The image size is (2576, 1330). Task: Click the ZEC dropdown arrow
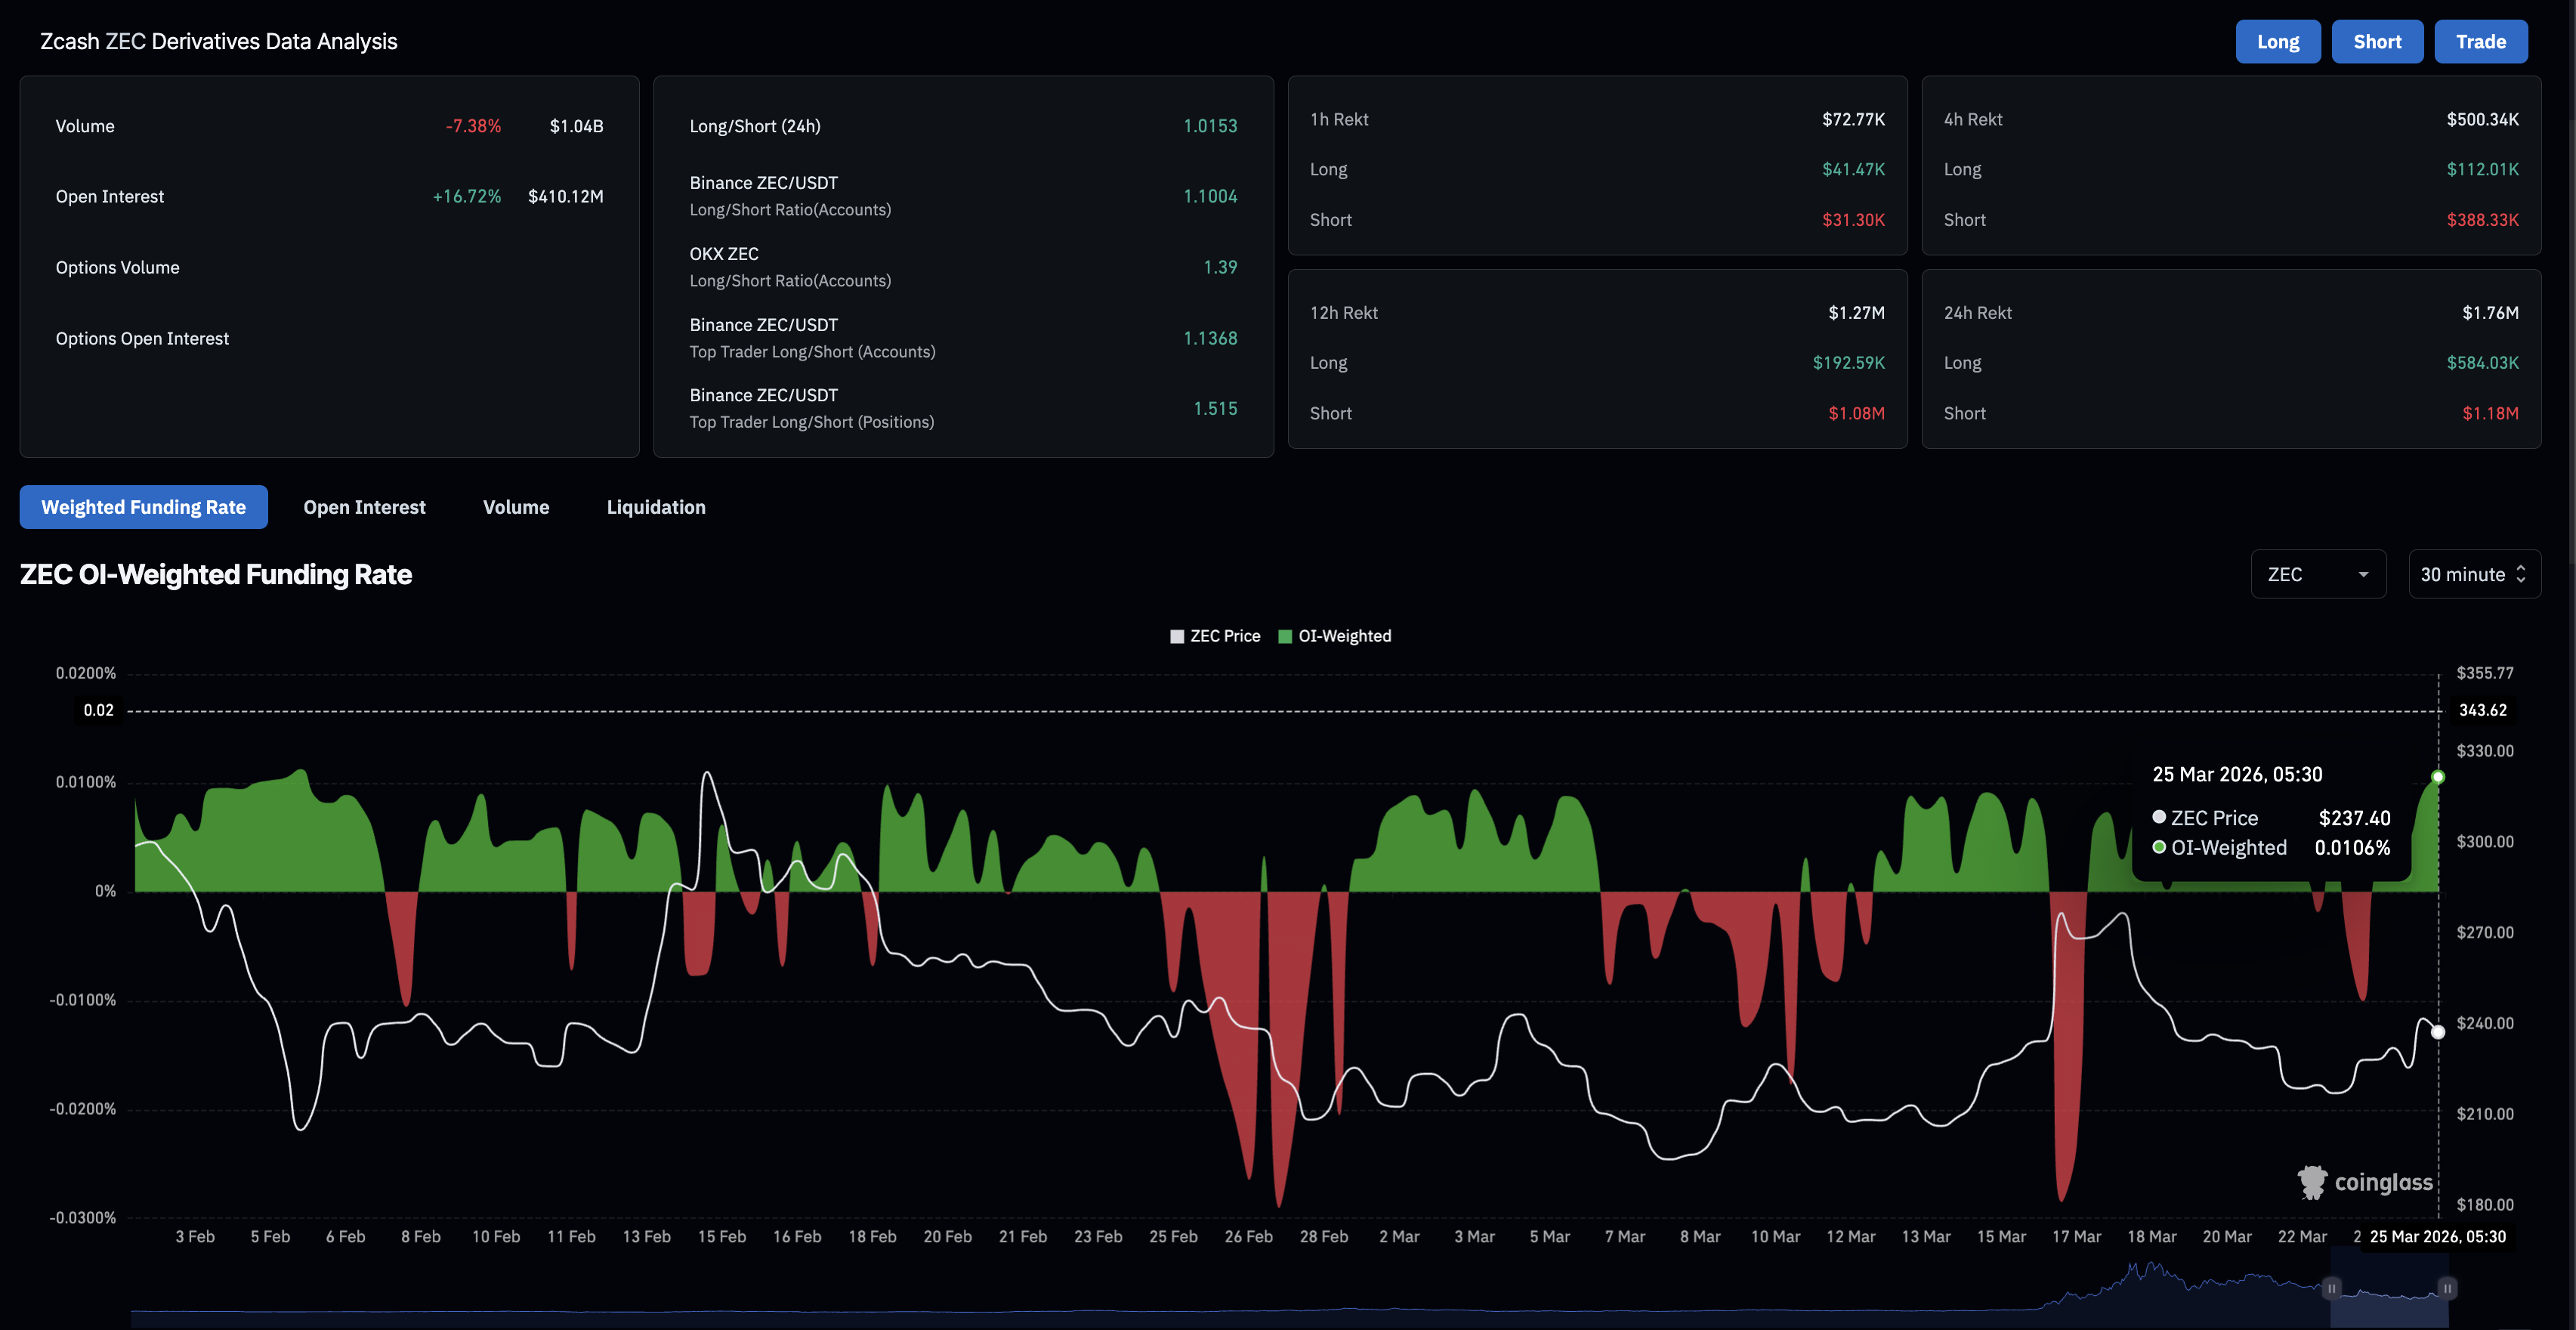click(x=2363, y=575)
